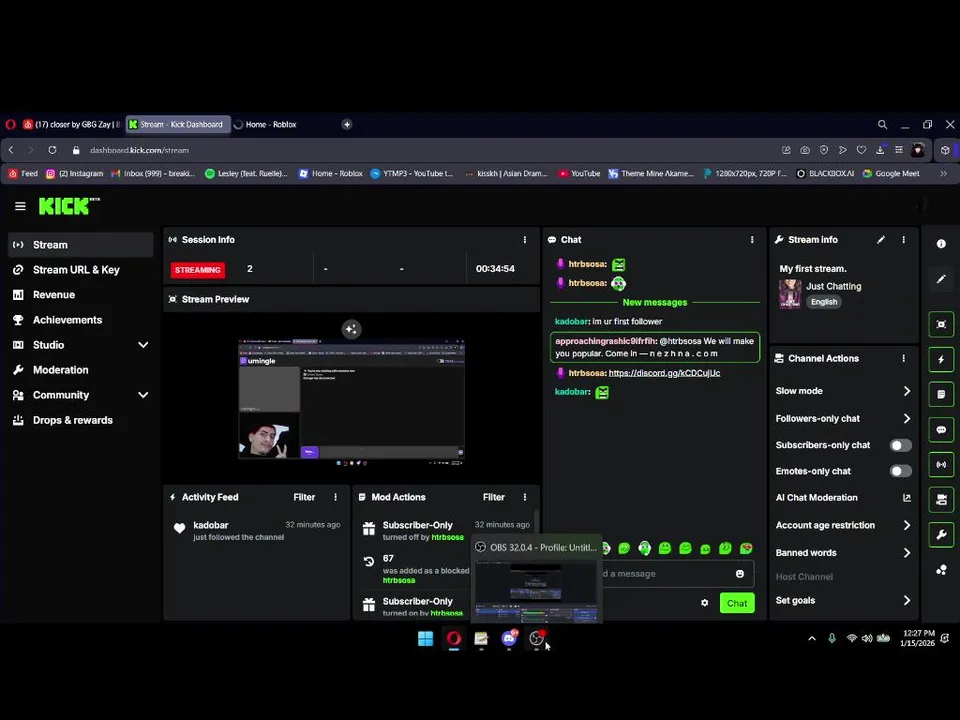Viewport: 960px width, 720px height.
Task: Edit Stream info with pencil icon
Action: coord(880,240)
